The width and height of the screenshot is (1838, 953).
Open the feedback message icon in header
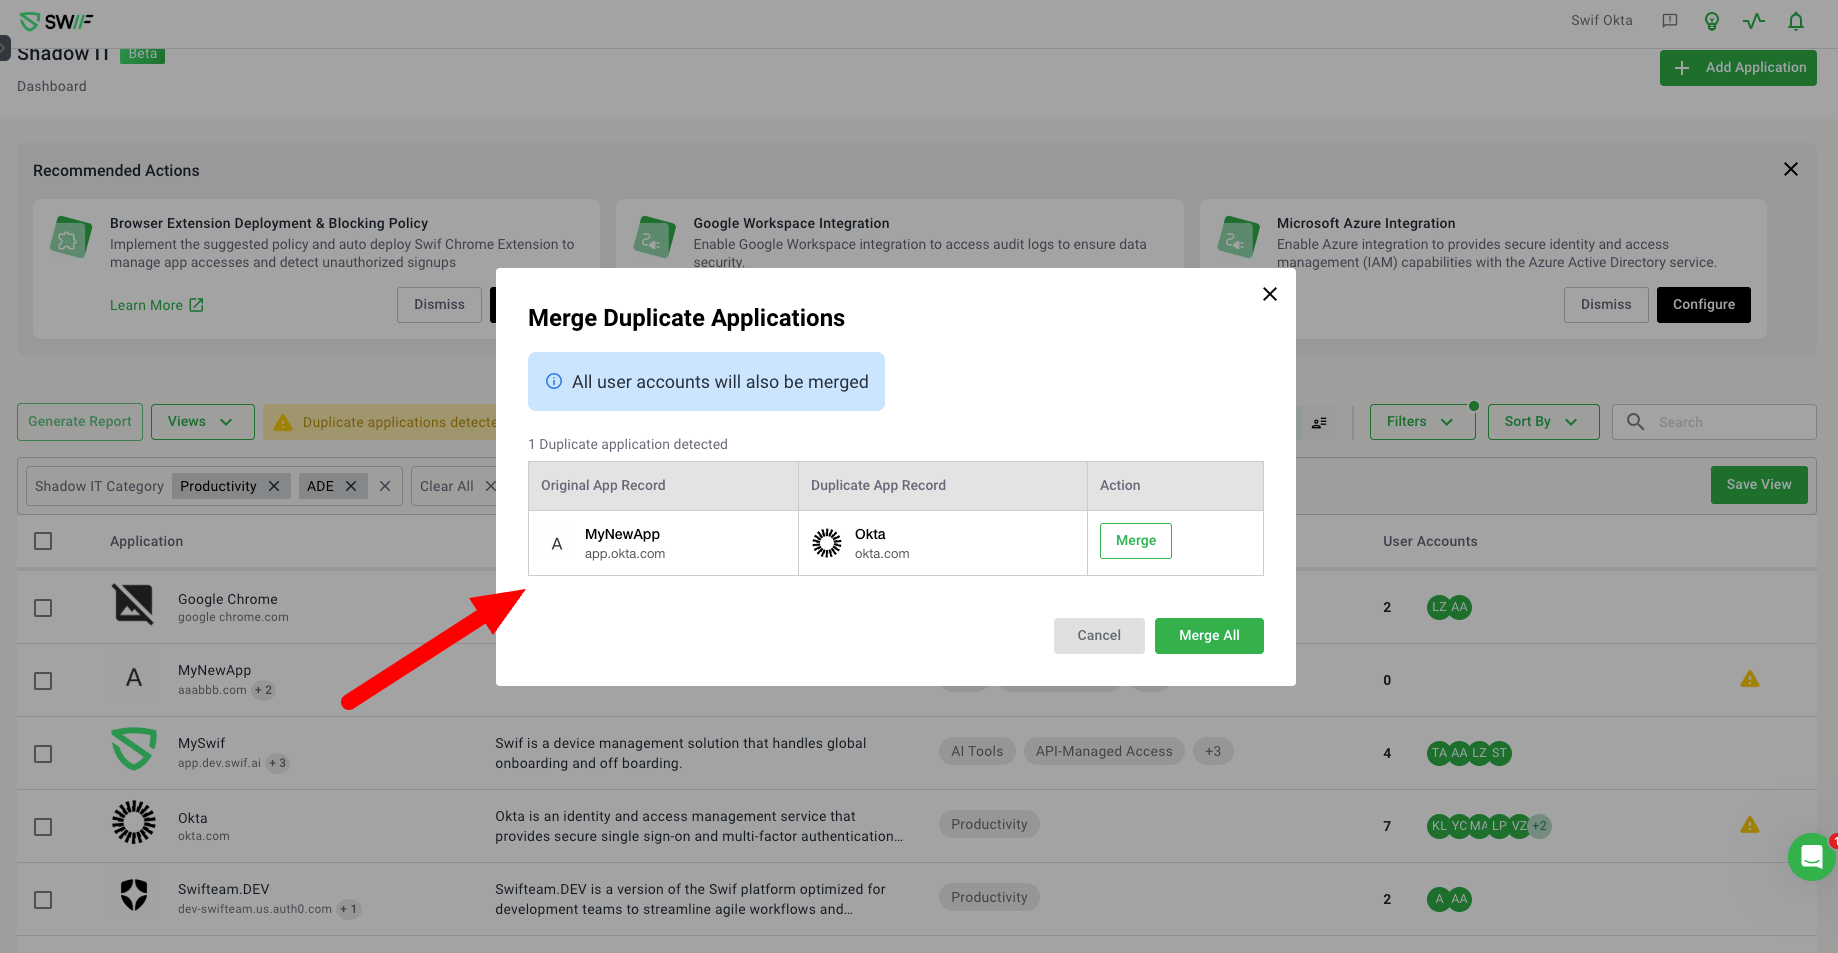point(1670,21)
